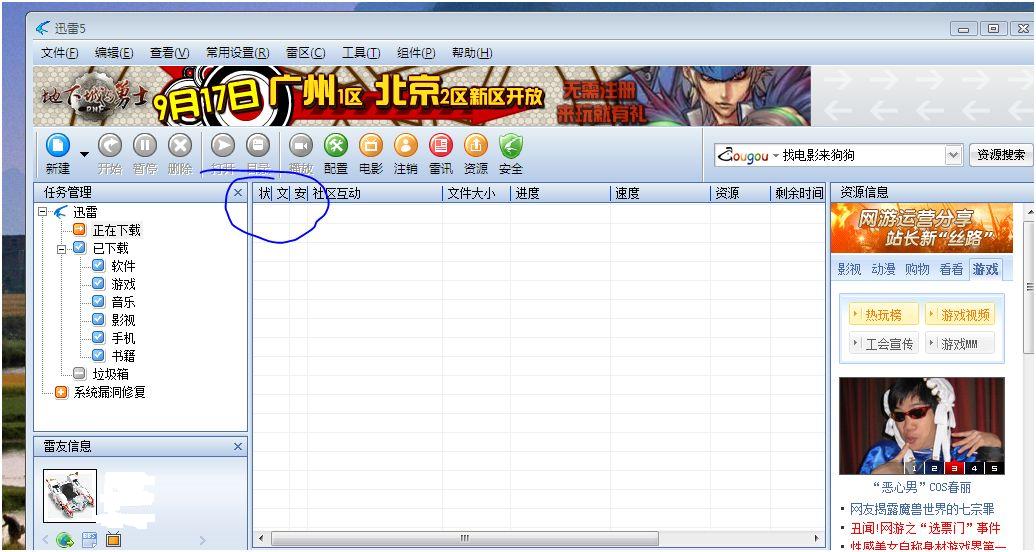This screenshot has width=1036, height=552.
Task: Click the 资源搜索 search button
Action: coord(1001,155)
